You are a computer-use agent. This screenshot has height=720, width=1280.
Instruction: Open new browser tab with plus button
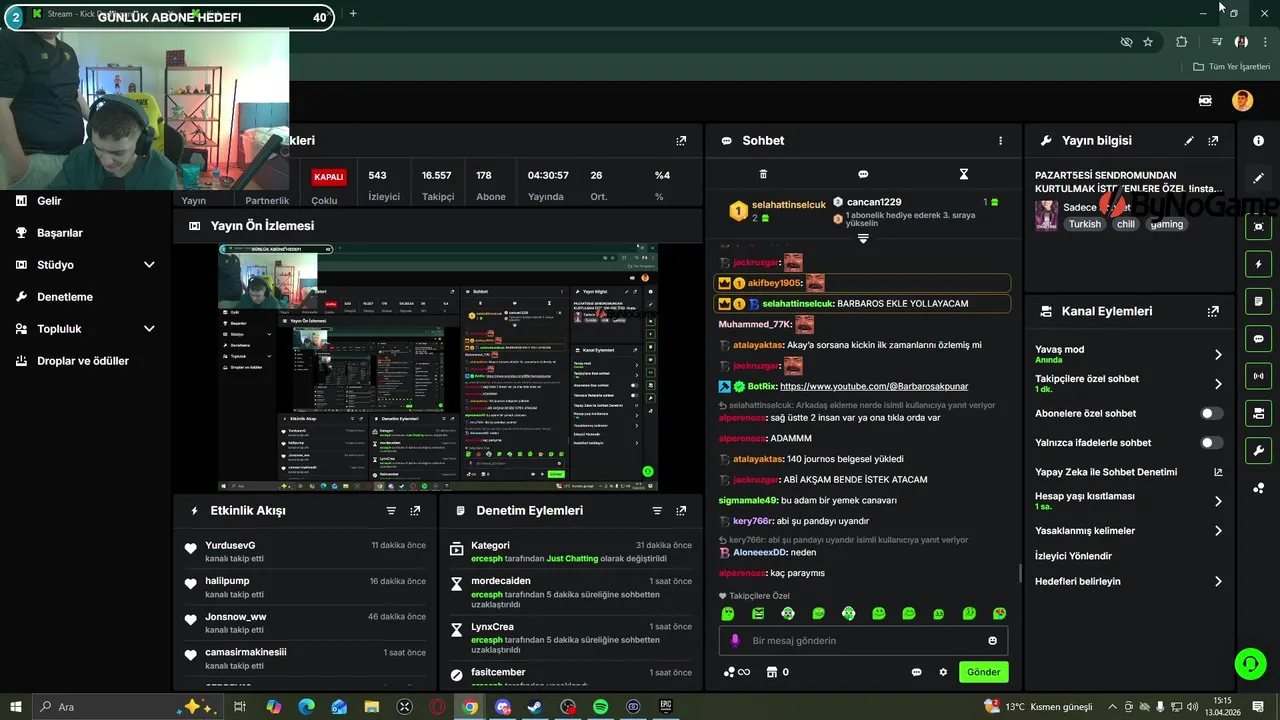pyautogui.click(x=353, y=14)
